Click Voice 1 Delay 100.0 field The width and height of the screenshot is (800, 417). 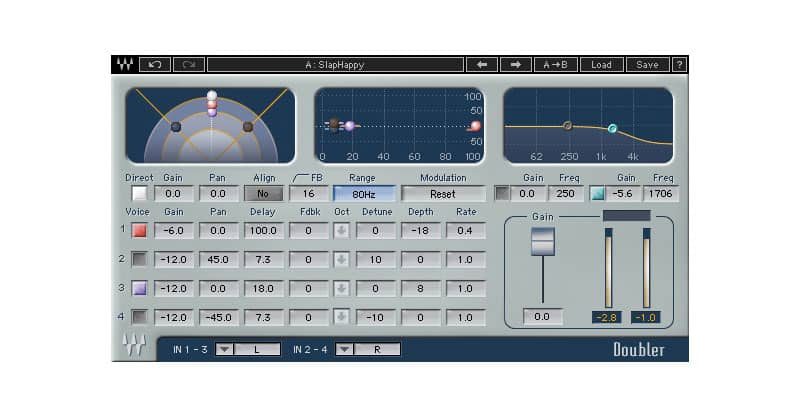pos(263,231)
